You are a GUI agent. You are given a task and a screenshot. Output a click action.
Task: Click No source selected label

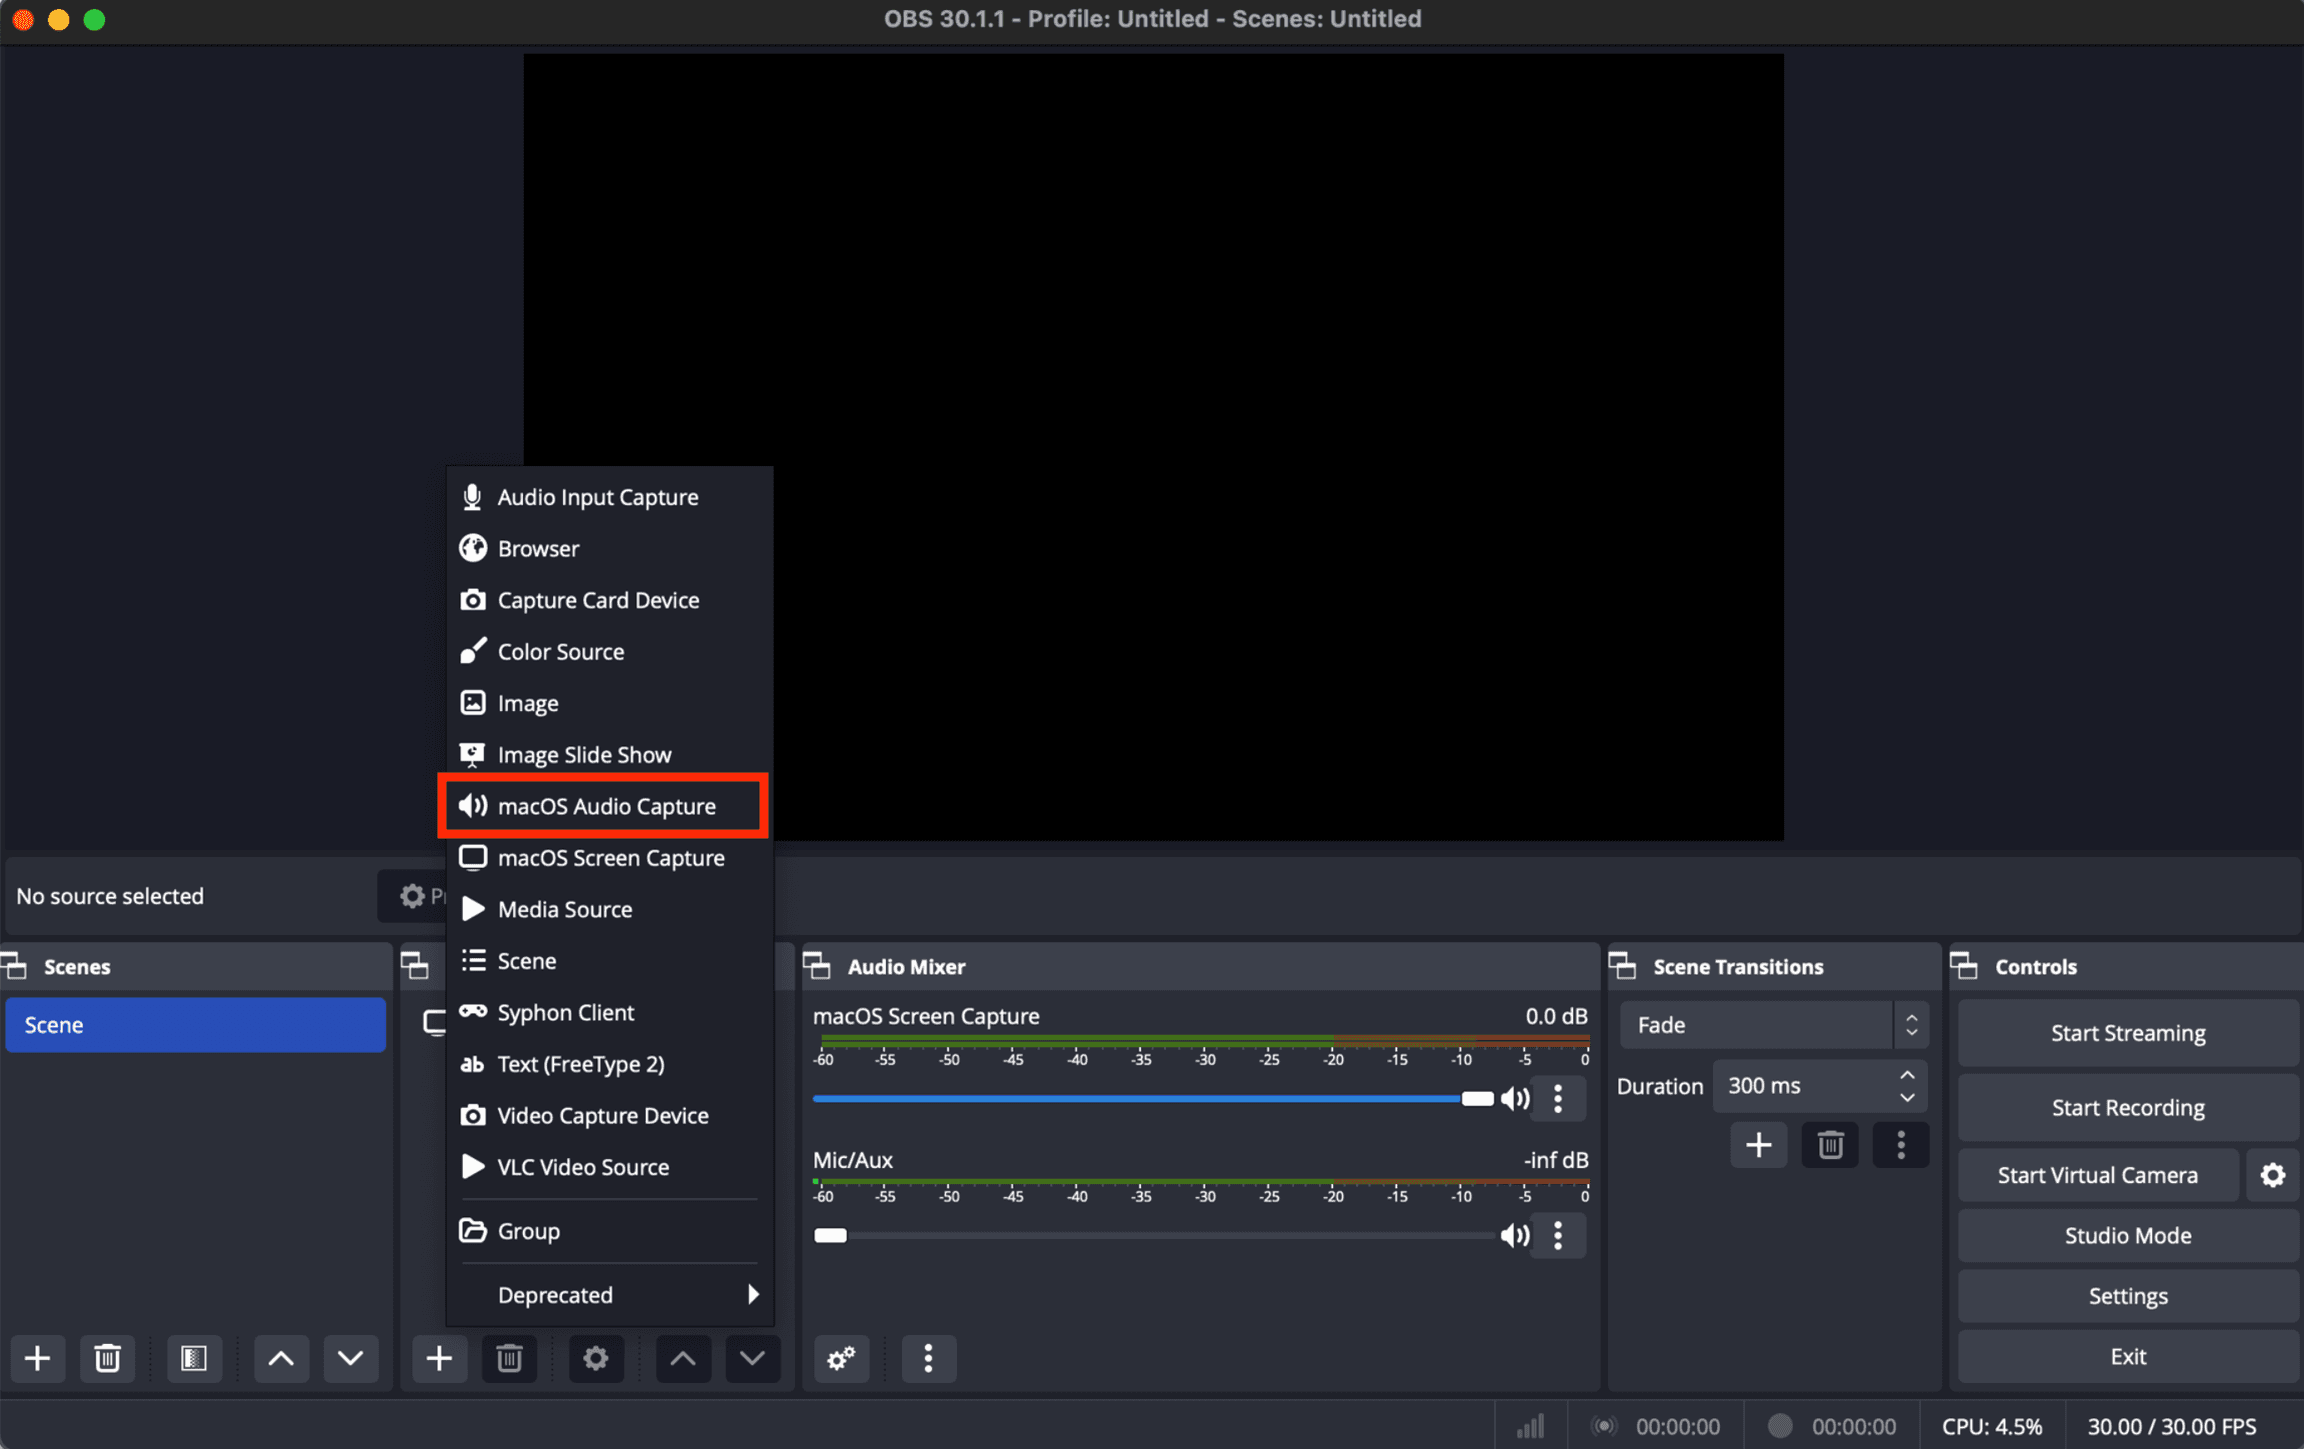(110, 896)
